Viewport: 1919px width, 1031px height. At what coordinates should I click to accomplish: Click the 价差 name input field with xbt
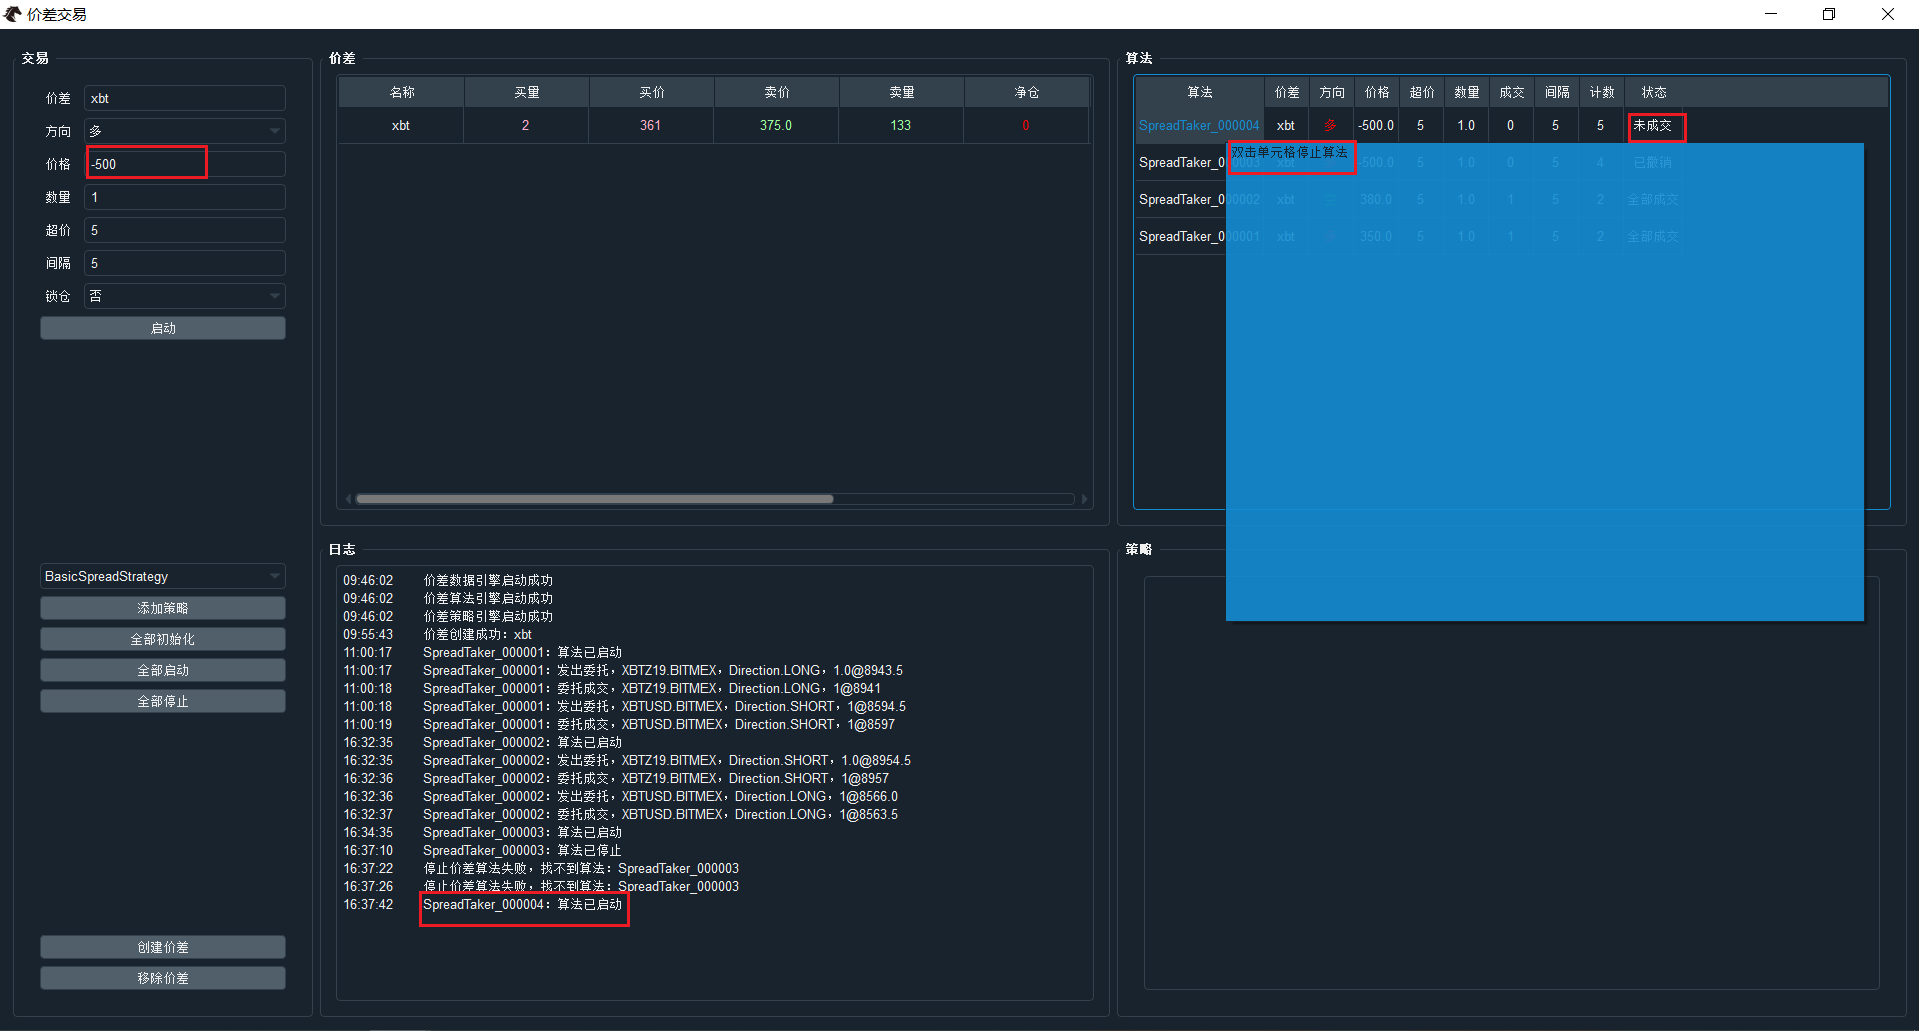[x=184, y=98]
